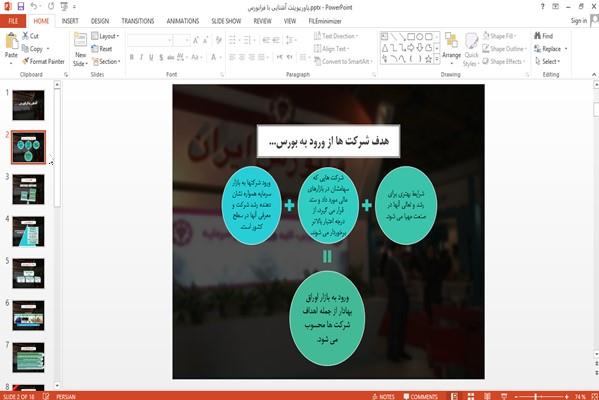Click the Redo icon in title bar
Viewport: 599px width, 400px height.
[51, 6]
